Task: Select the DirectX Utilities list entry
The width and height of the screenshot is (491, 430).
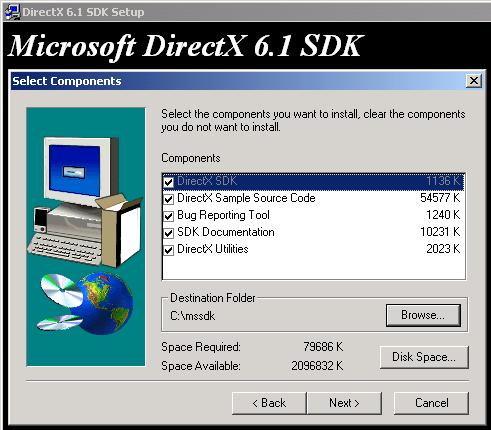Action: coord(313,249)
